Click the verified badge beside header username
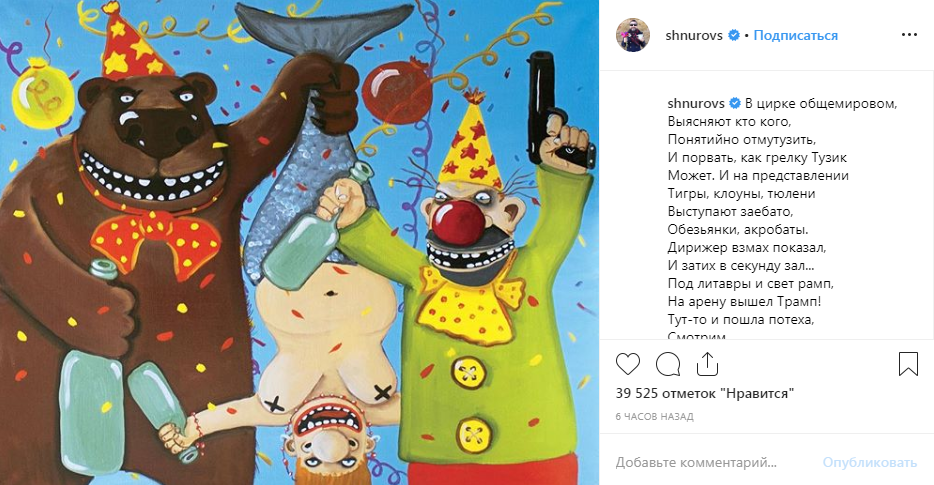 (734, 35)
